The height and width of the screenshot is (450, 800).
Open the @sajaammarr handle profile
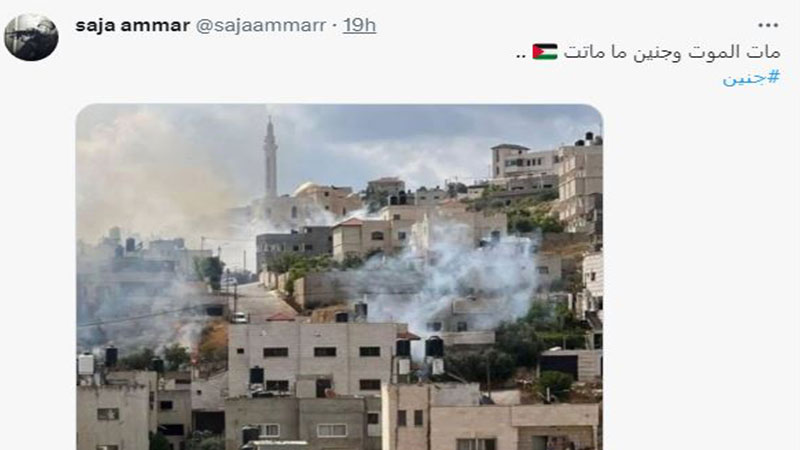point(261,25)
